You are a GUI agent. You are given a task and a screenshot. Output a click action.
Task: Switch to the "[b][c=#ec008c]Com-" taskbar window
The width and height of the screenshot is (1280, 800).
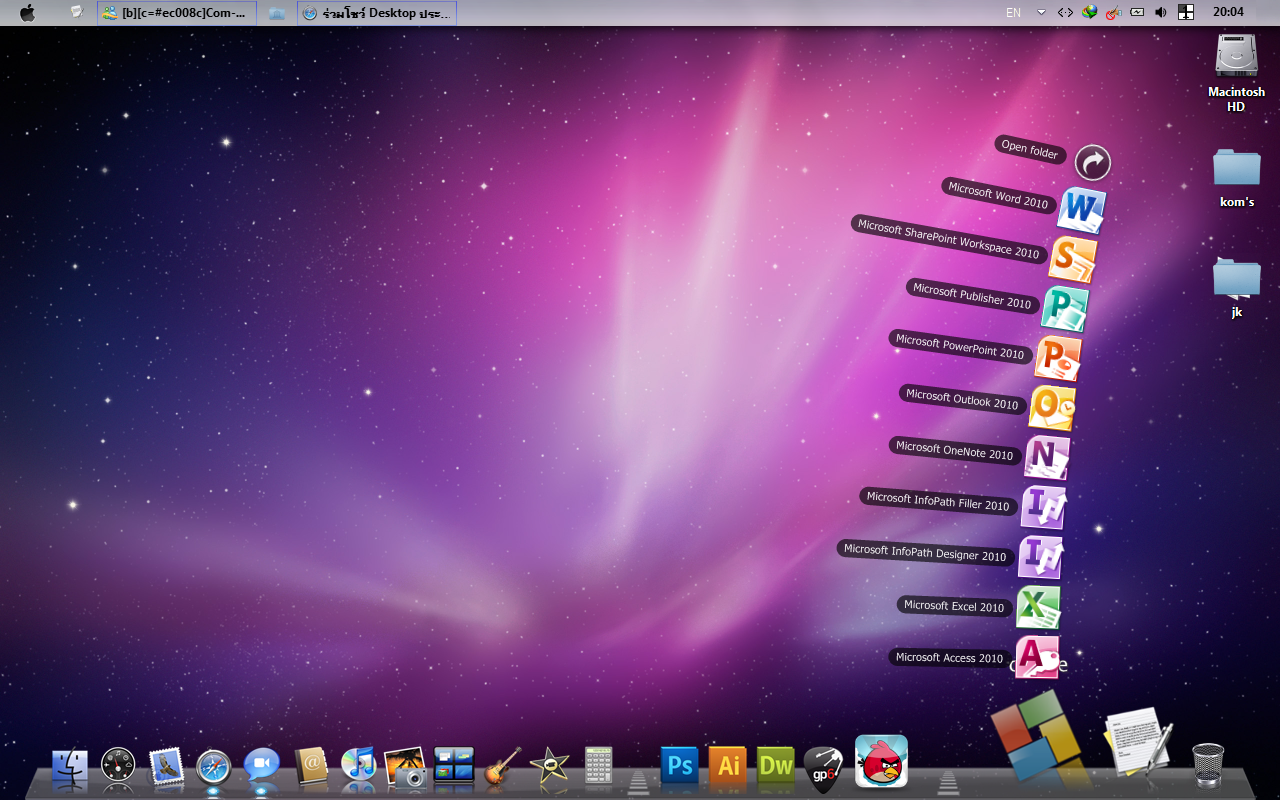(177, 13)
